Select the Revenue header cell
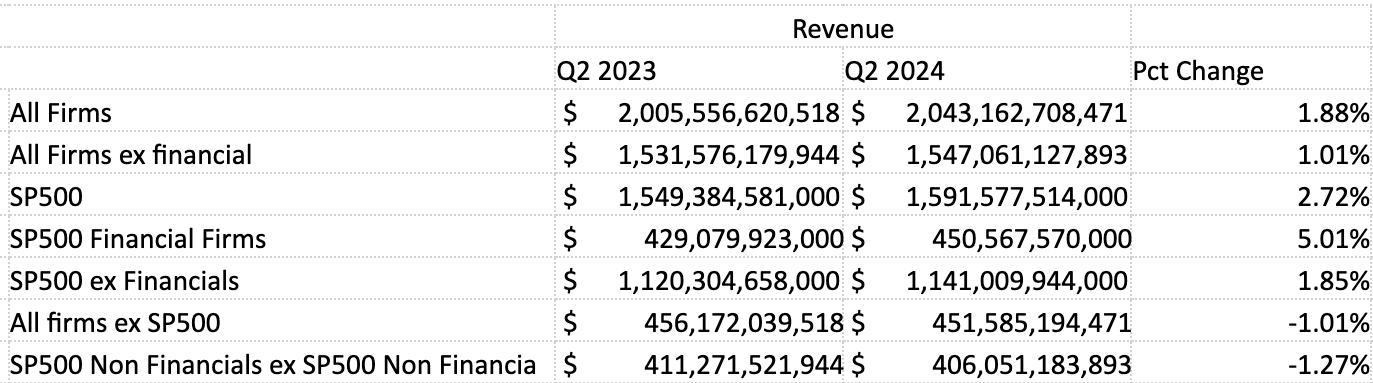1373x383 pixels. pos(842,29)
